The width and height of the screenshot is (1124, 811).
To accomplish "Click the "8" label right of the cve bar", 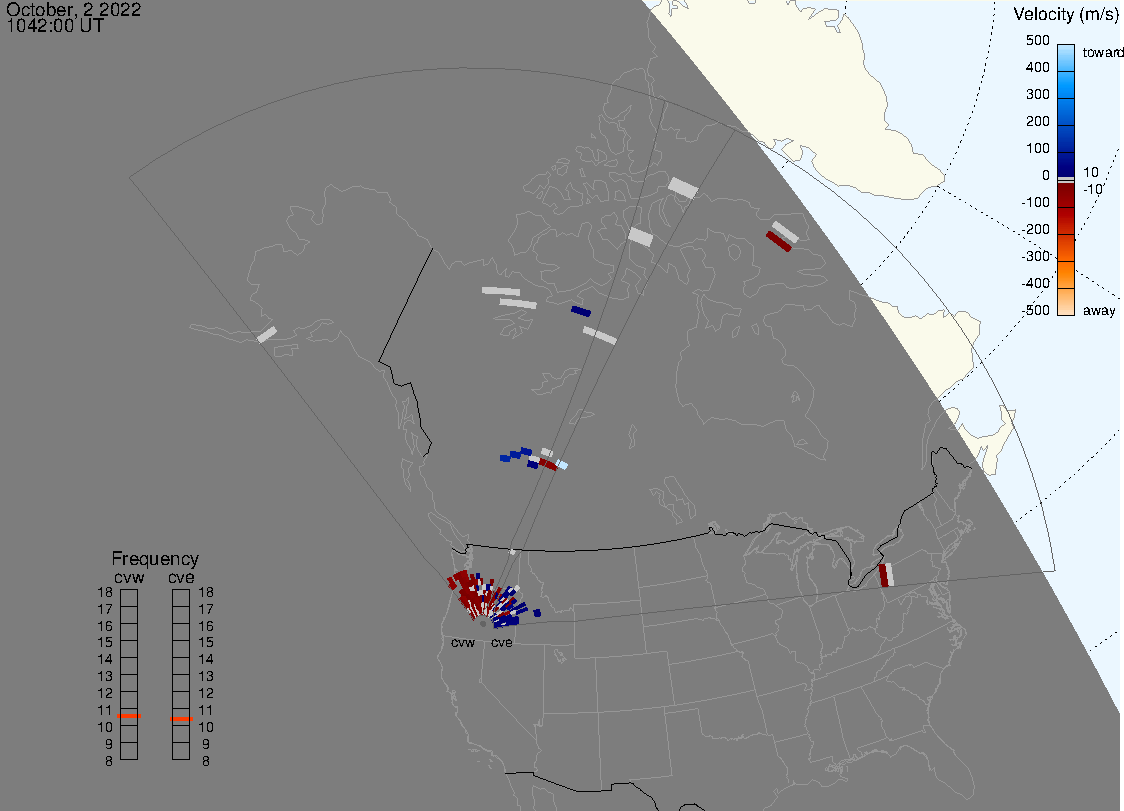I will [x=206, y=761].
